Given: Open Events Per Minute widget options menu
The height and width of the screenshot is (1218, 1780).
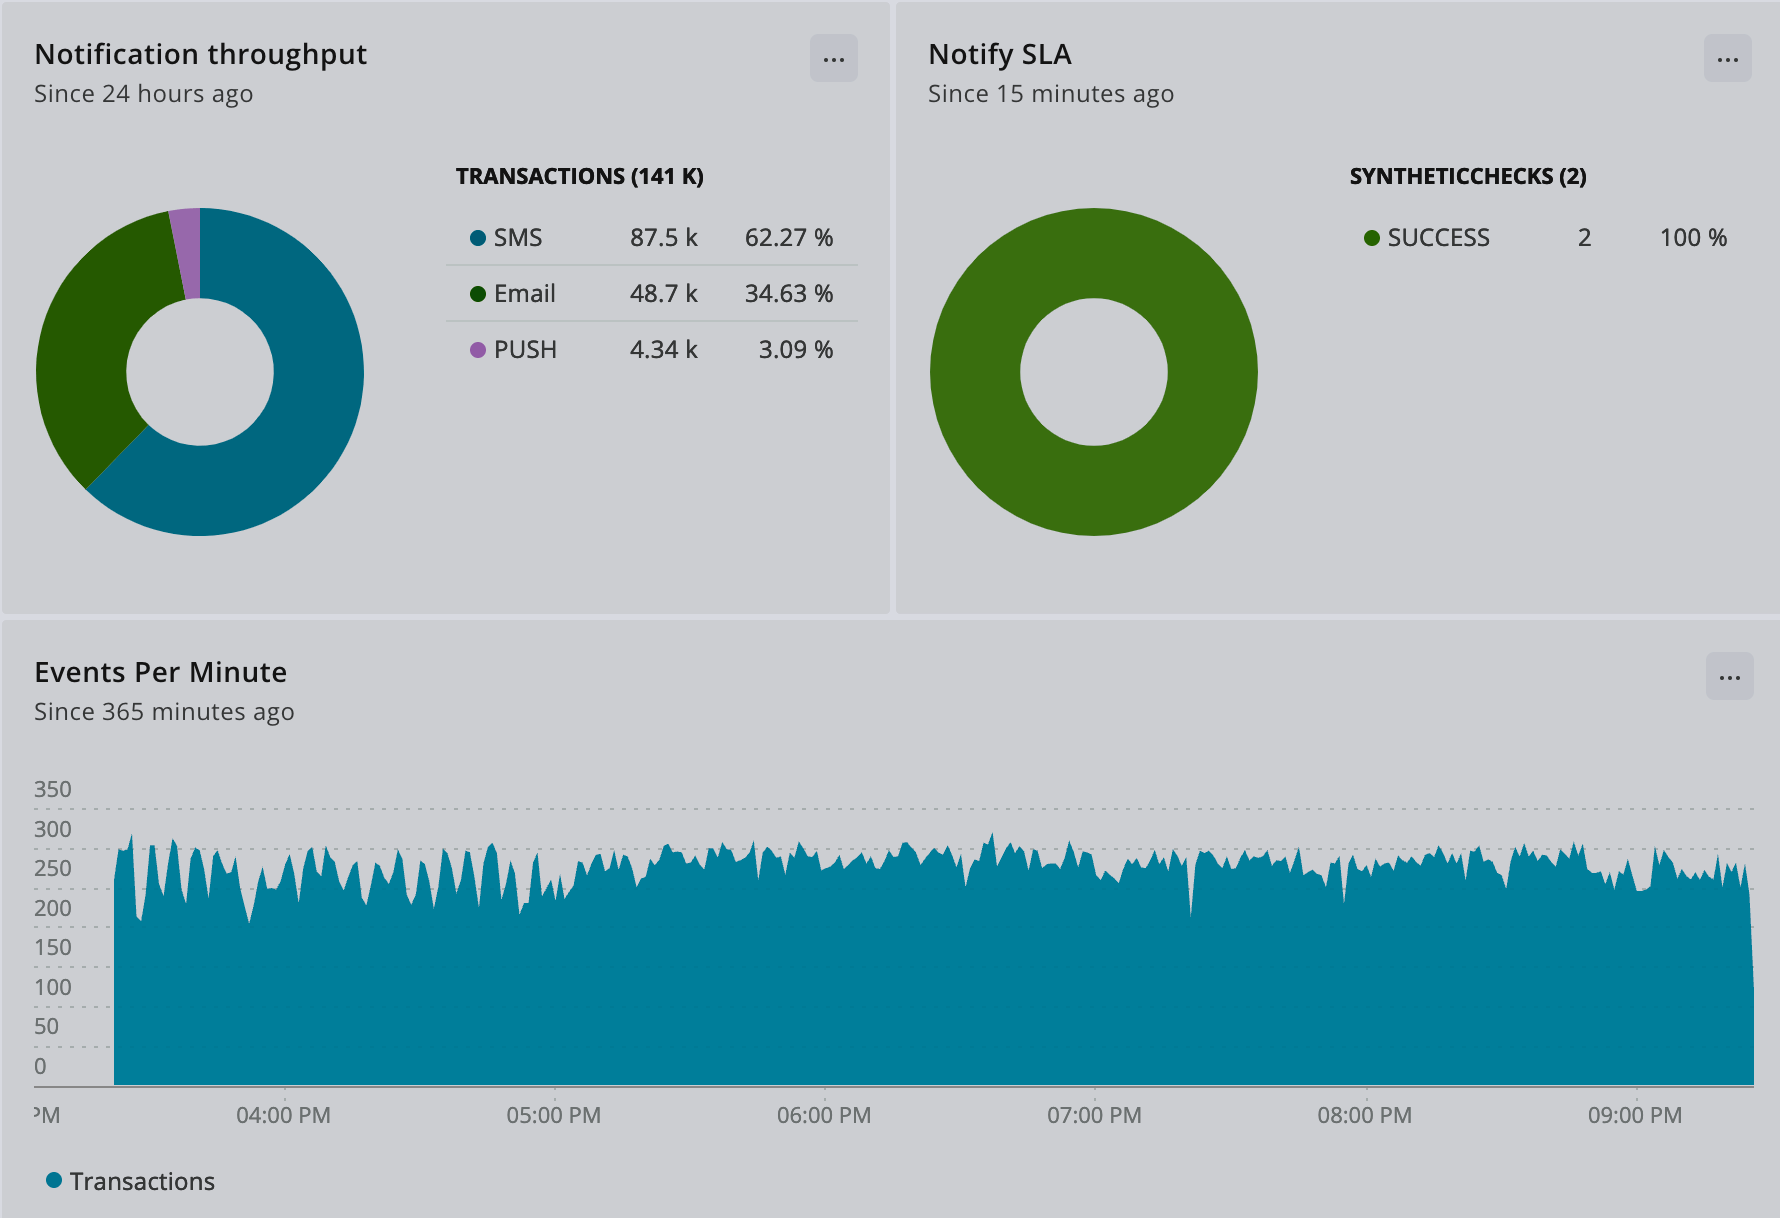Looking at the screenshot, I should coord(1729,677).
